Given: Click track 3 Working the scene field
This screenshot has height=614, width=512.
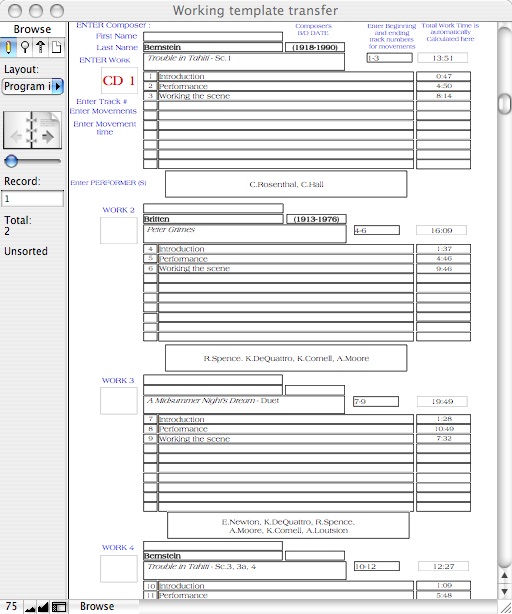Looking at the screenshot, I should (286, 96).
